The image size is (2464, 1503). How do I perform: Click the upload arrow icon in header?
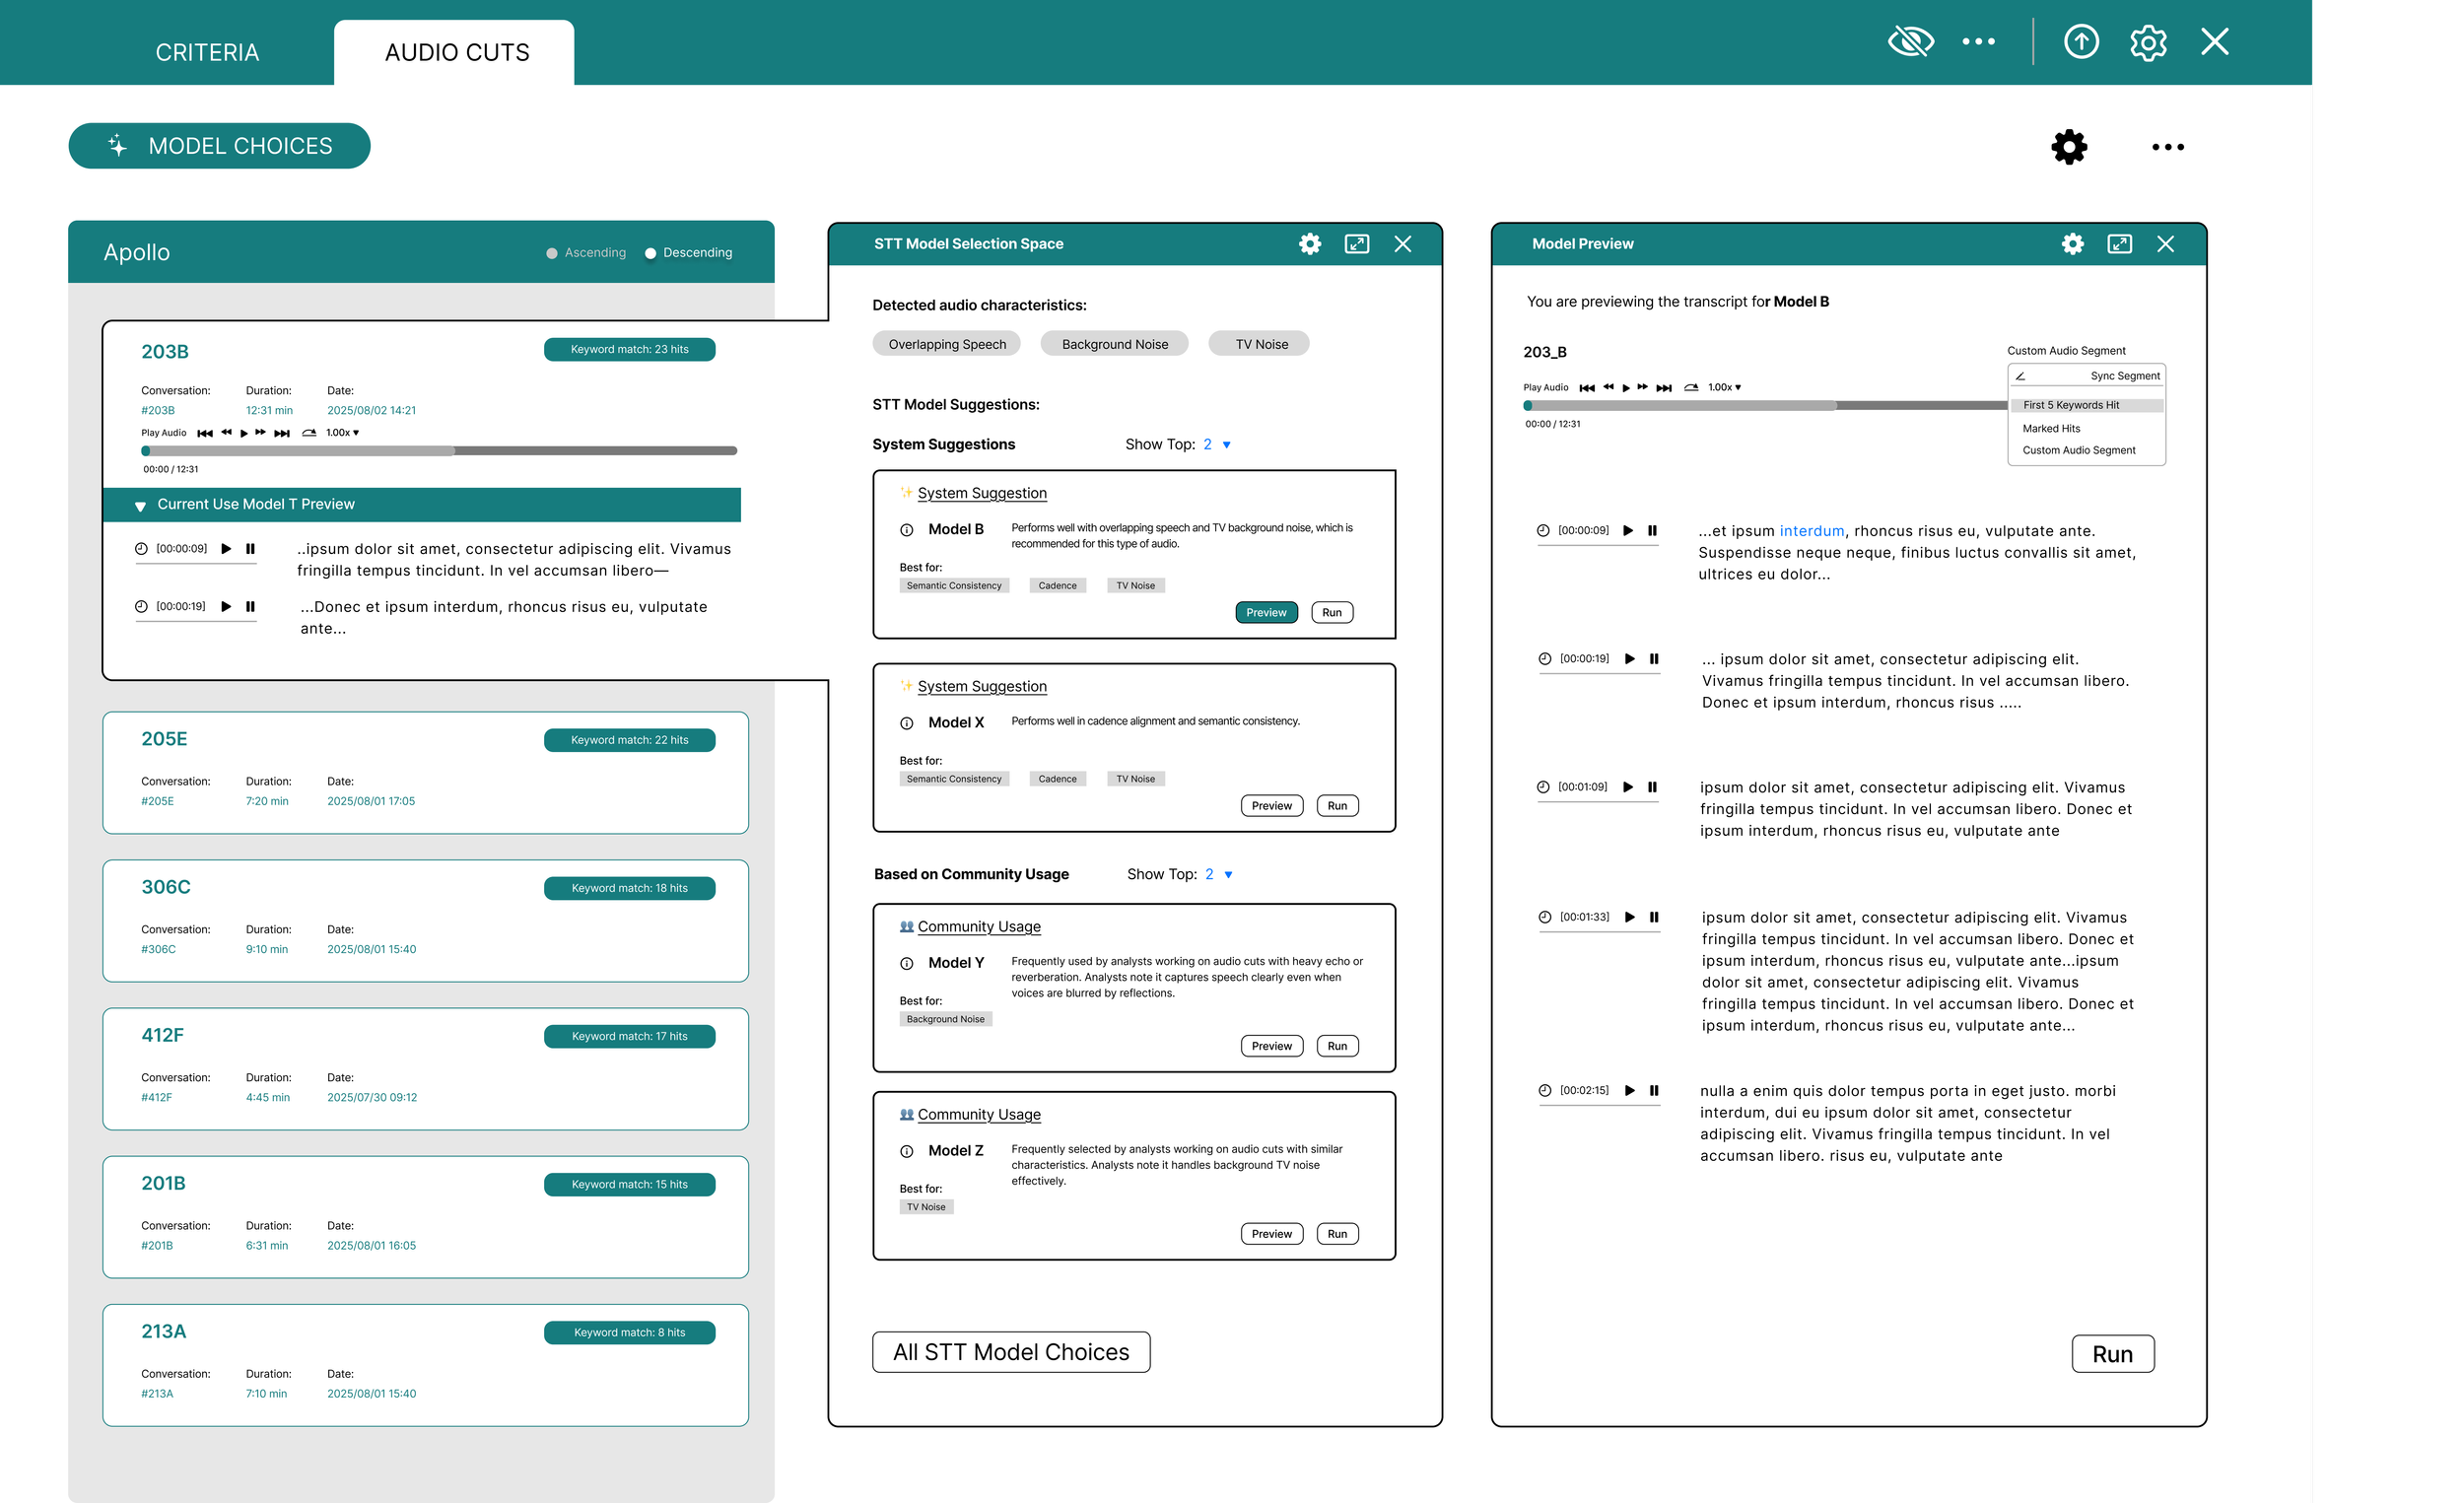2081,42
